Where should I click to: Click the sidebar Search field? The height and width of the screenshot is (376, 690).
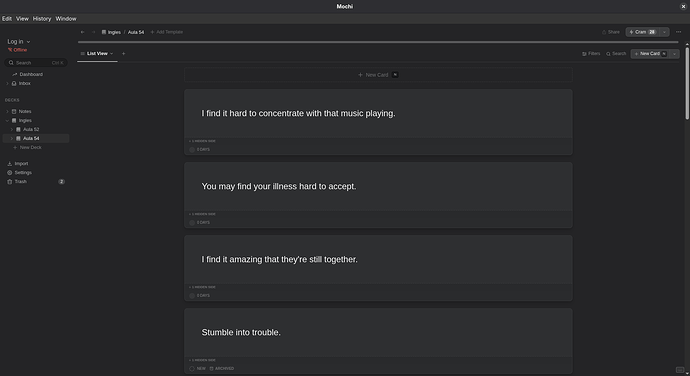coord(36,63)
